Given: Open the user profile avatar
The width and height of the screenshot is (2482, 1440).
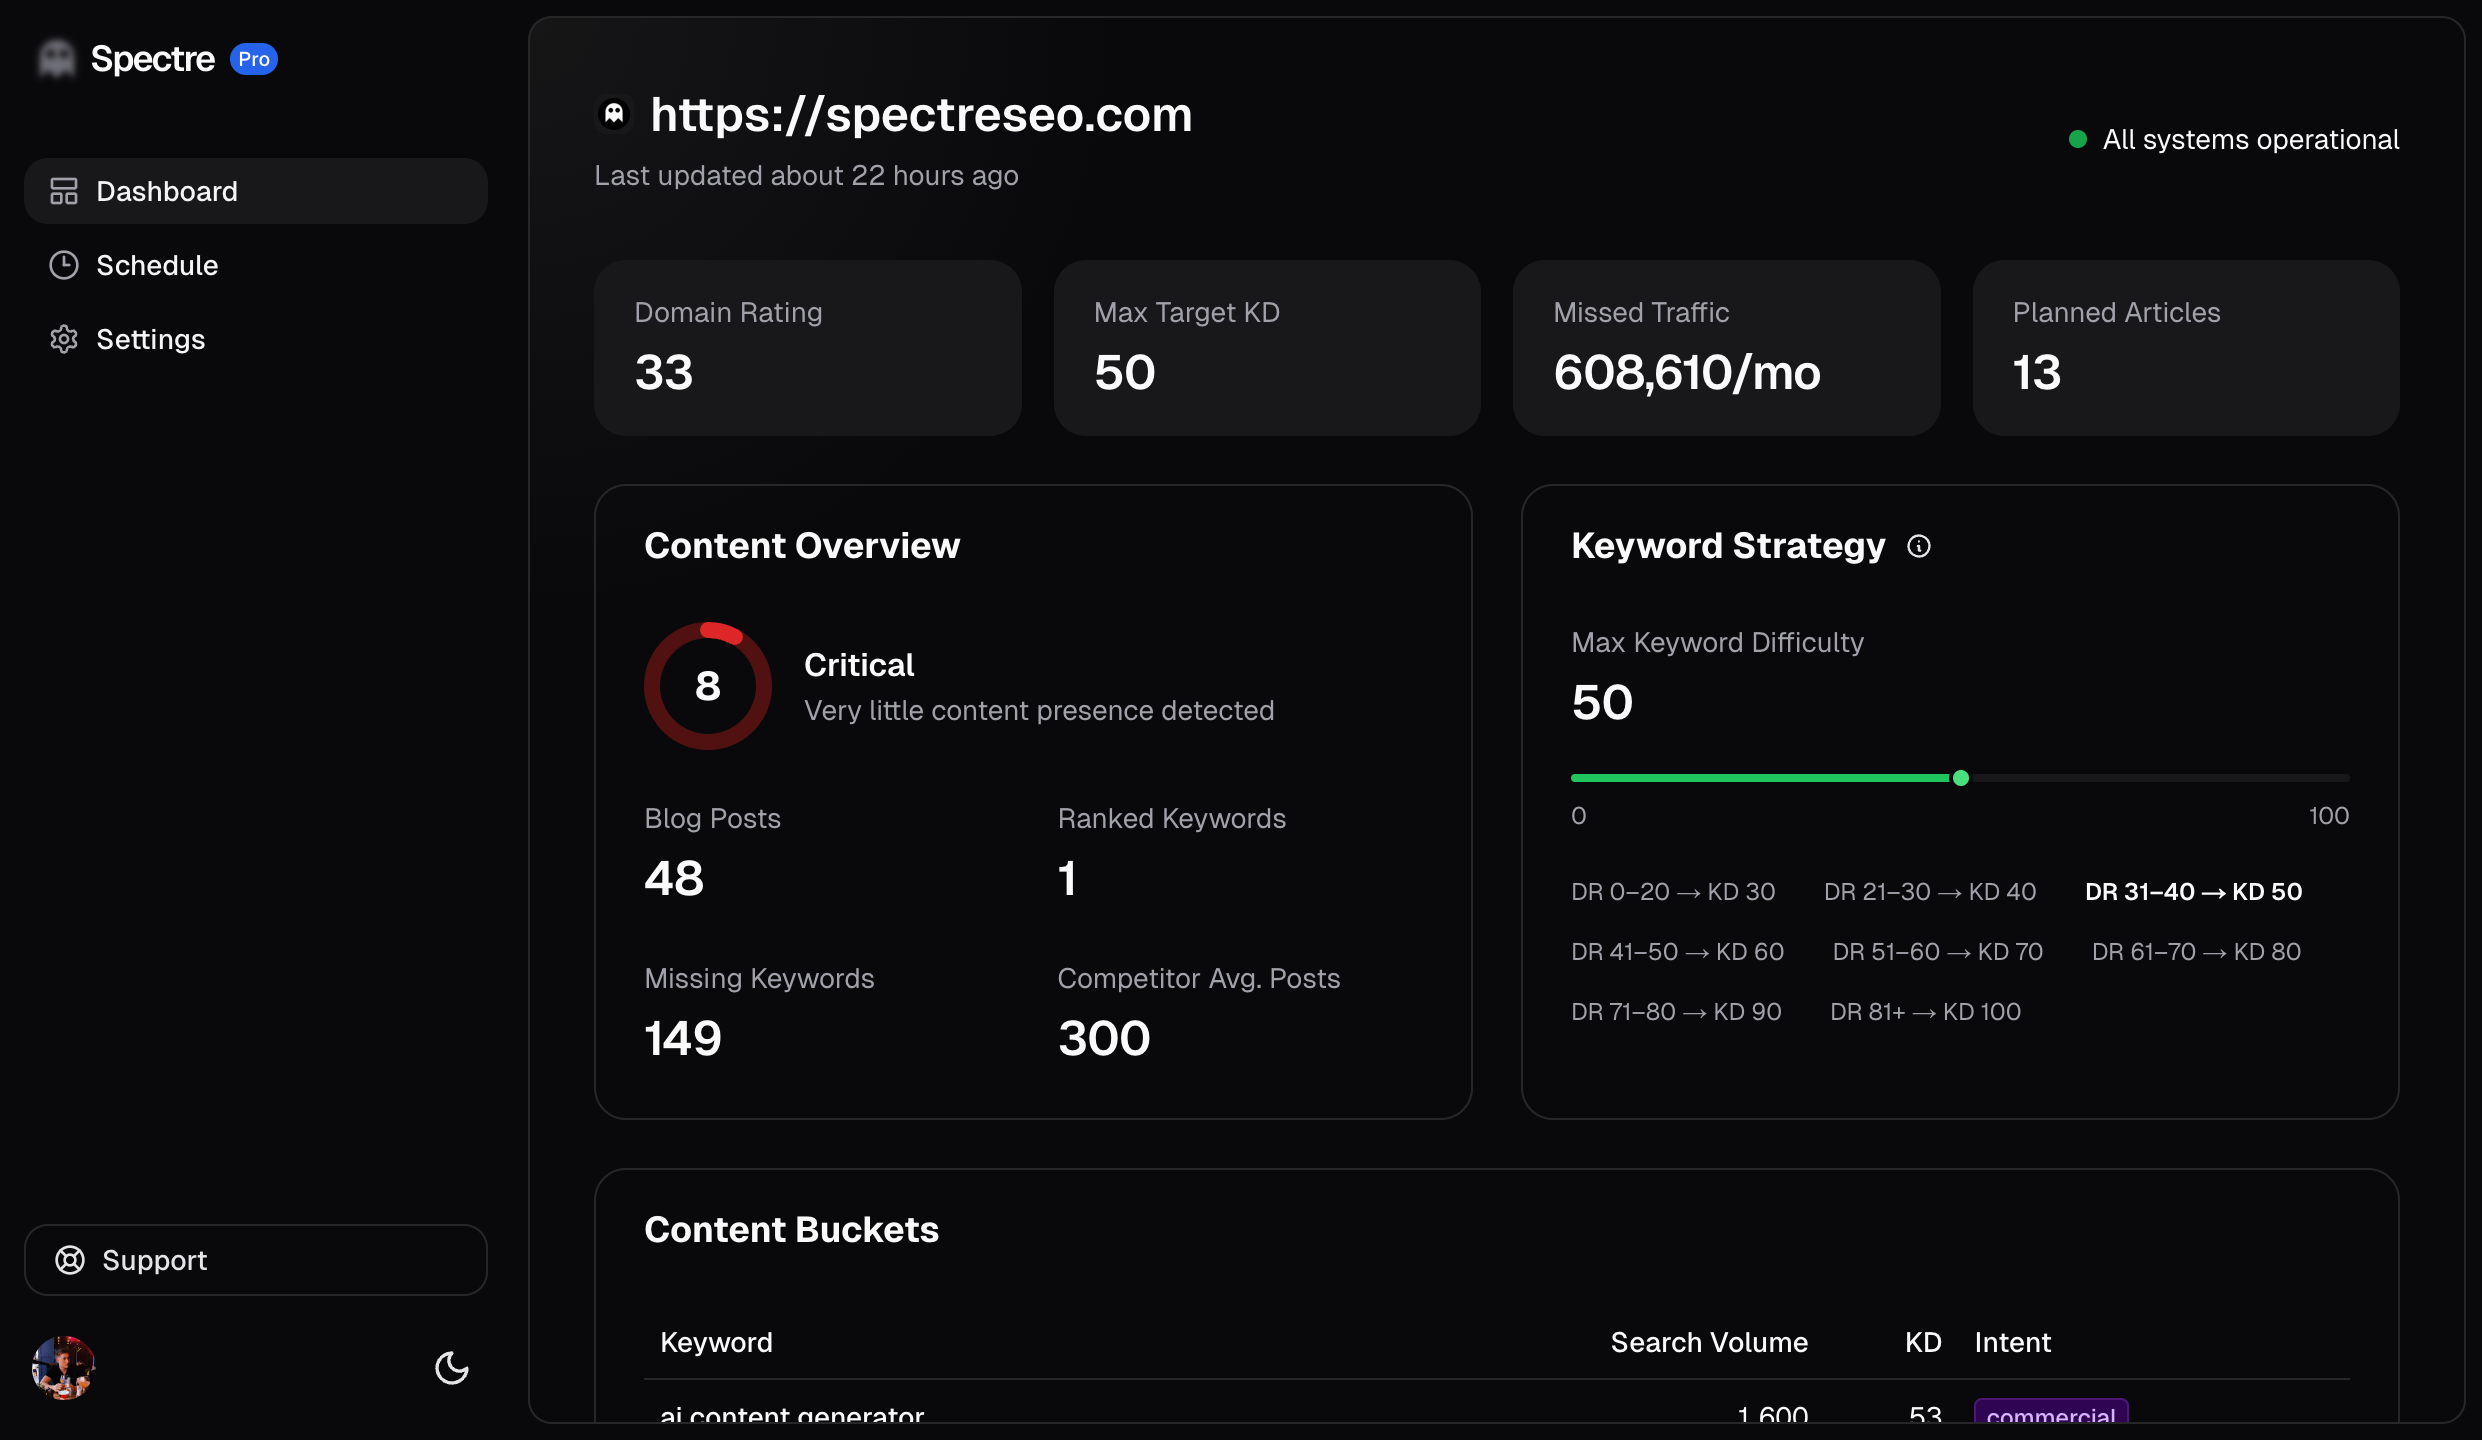Looking at the screenshot, I should (x=63, y=1368).
